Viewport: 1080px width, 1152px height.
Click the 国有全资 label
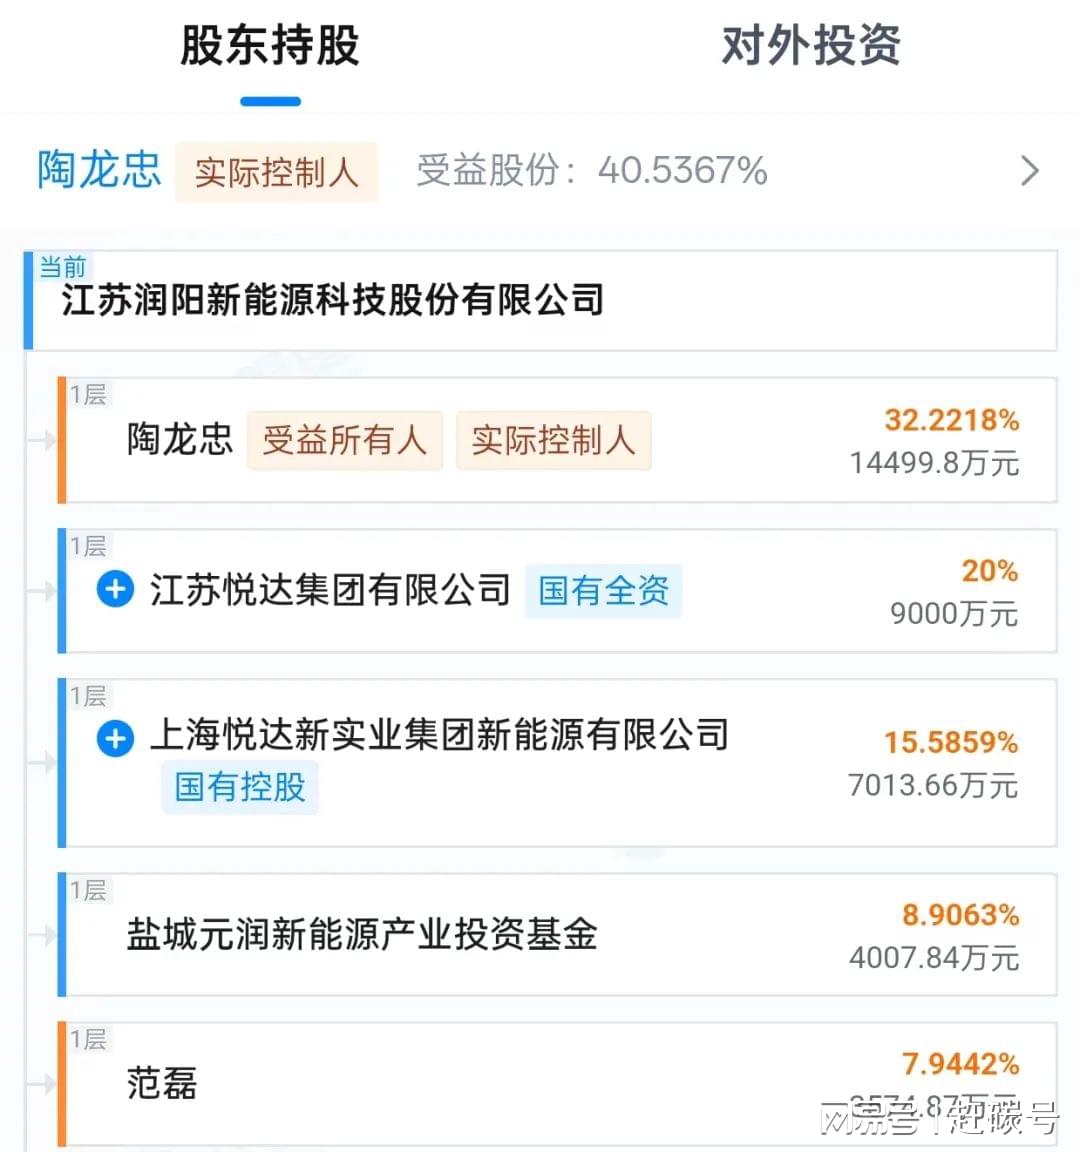[x=603, y=591]
